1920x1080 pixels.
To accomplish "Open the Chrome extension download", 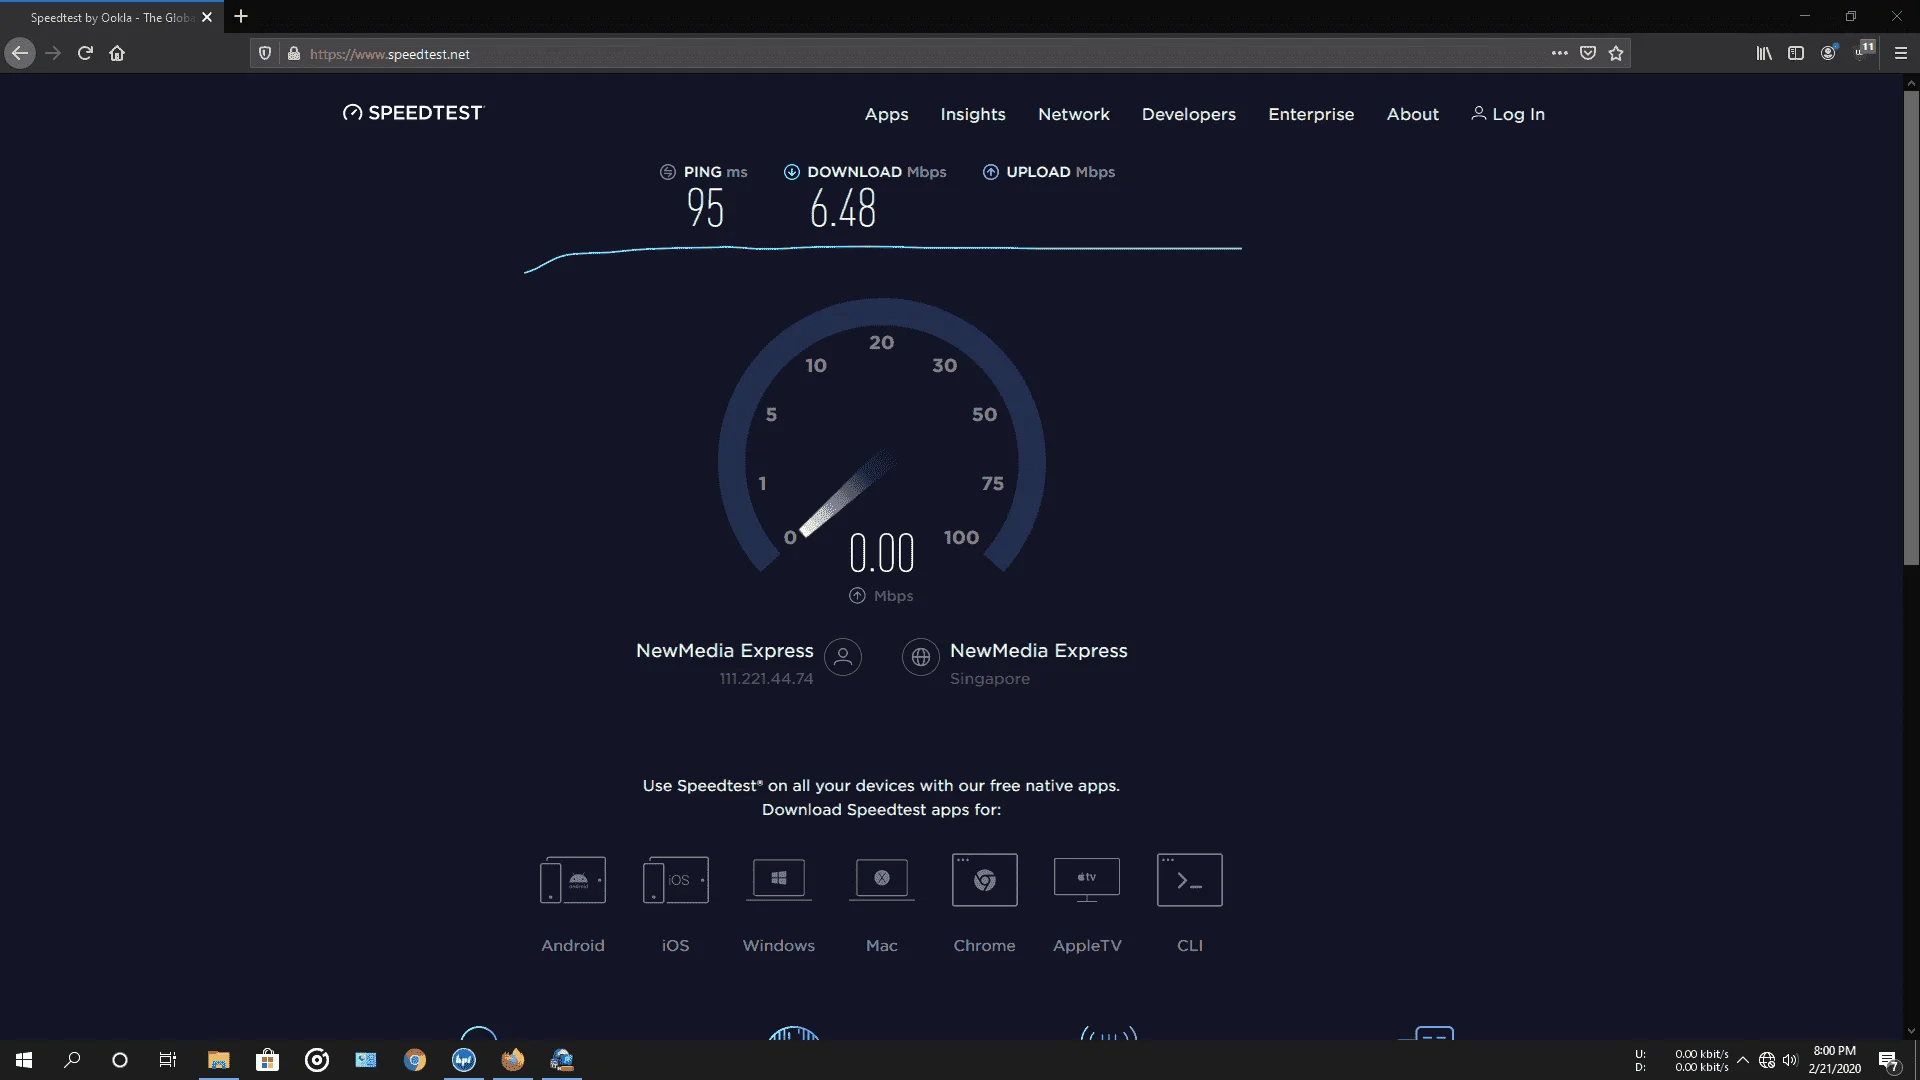I will (x=984, y=904).
